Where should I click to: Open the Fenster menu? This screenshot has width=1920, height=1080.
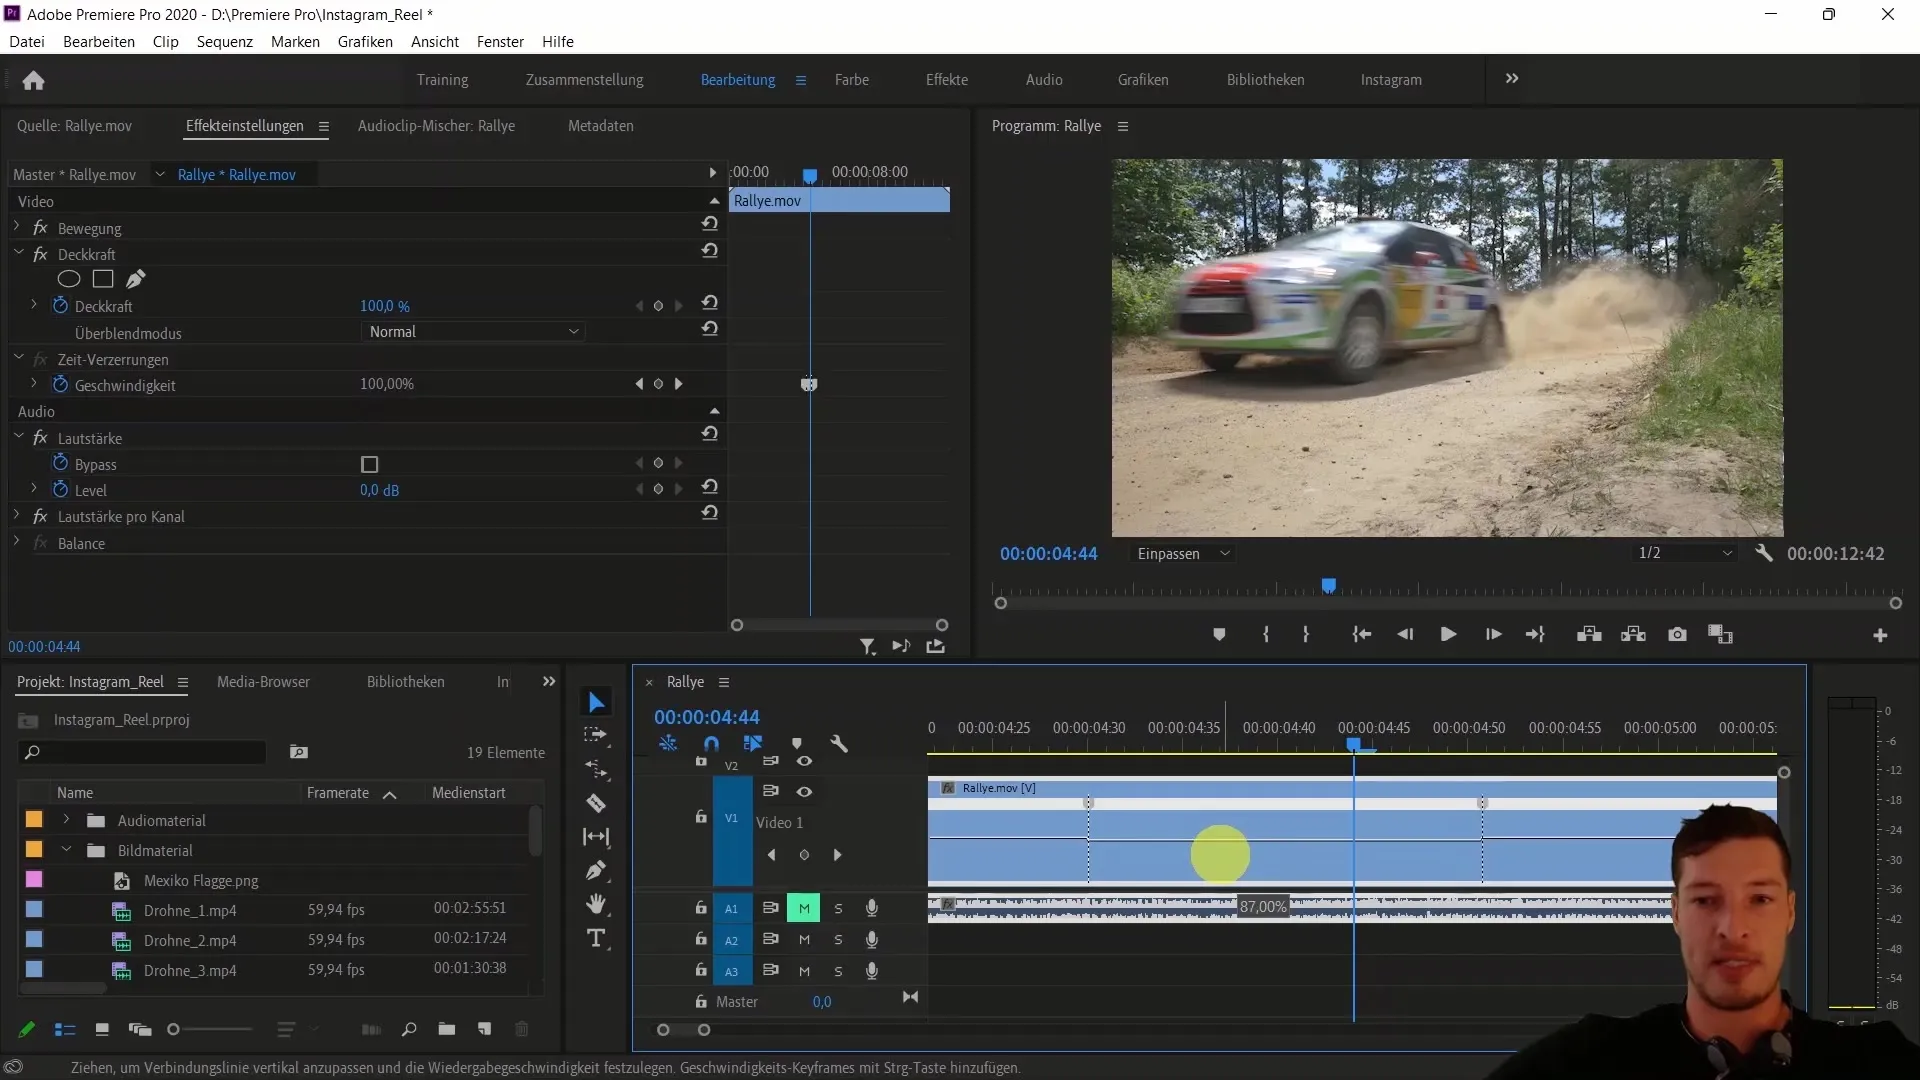500,42
